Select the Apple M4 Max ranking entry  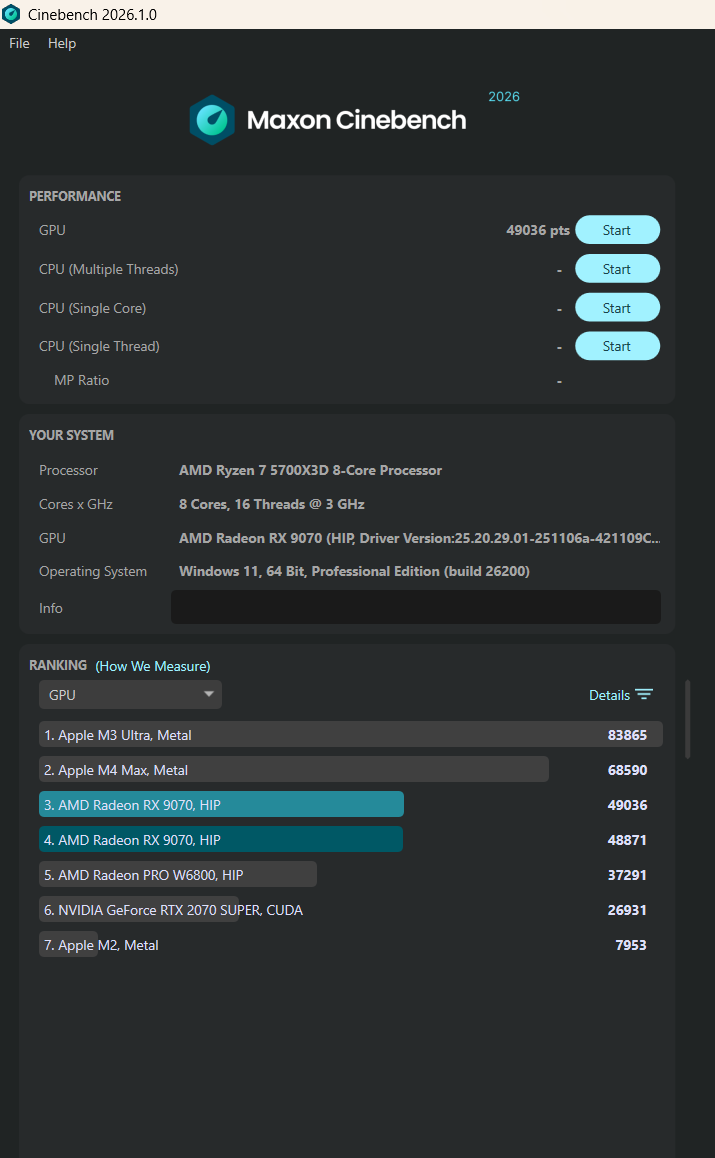[x=293, y=770]
